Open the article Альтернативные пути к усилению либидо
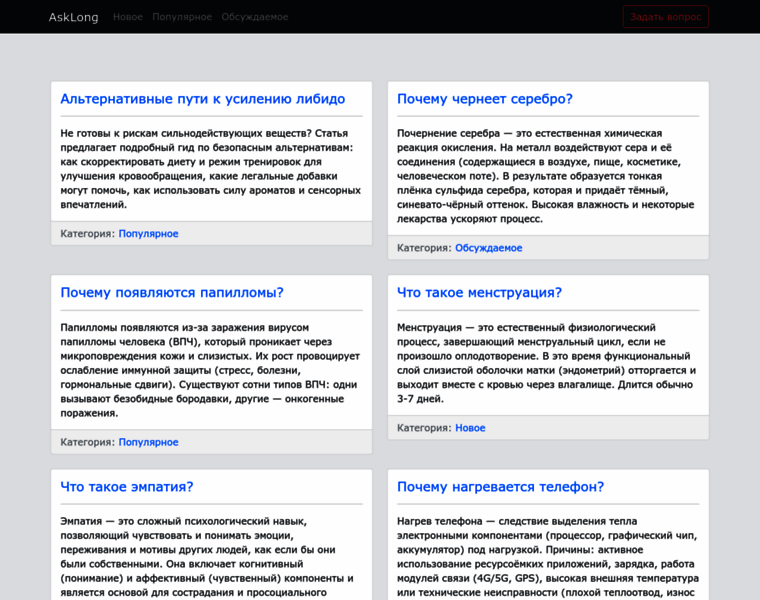Viewport: 760px width, 600px height. point(202,99)
